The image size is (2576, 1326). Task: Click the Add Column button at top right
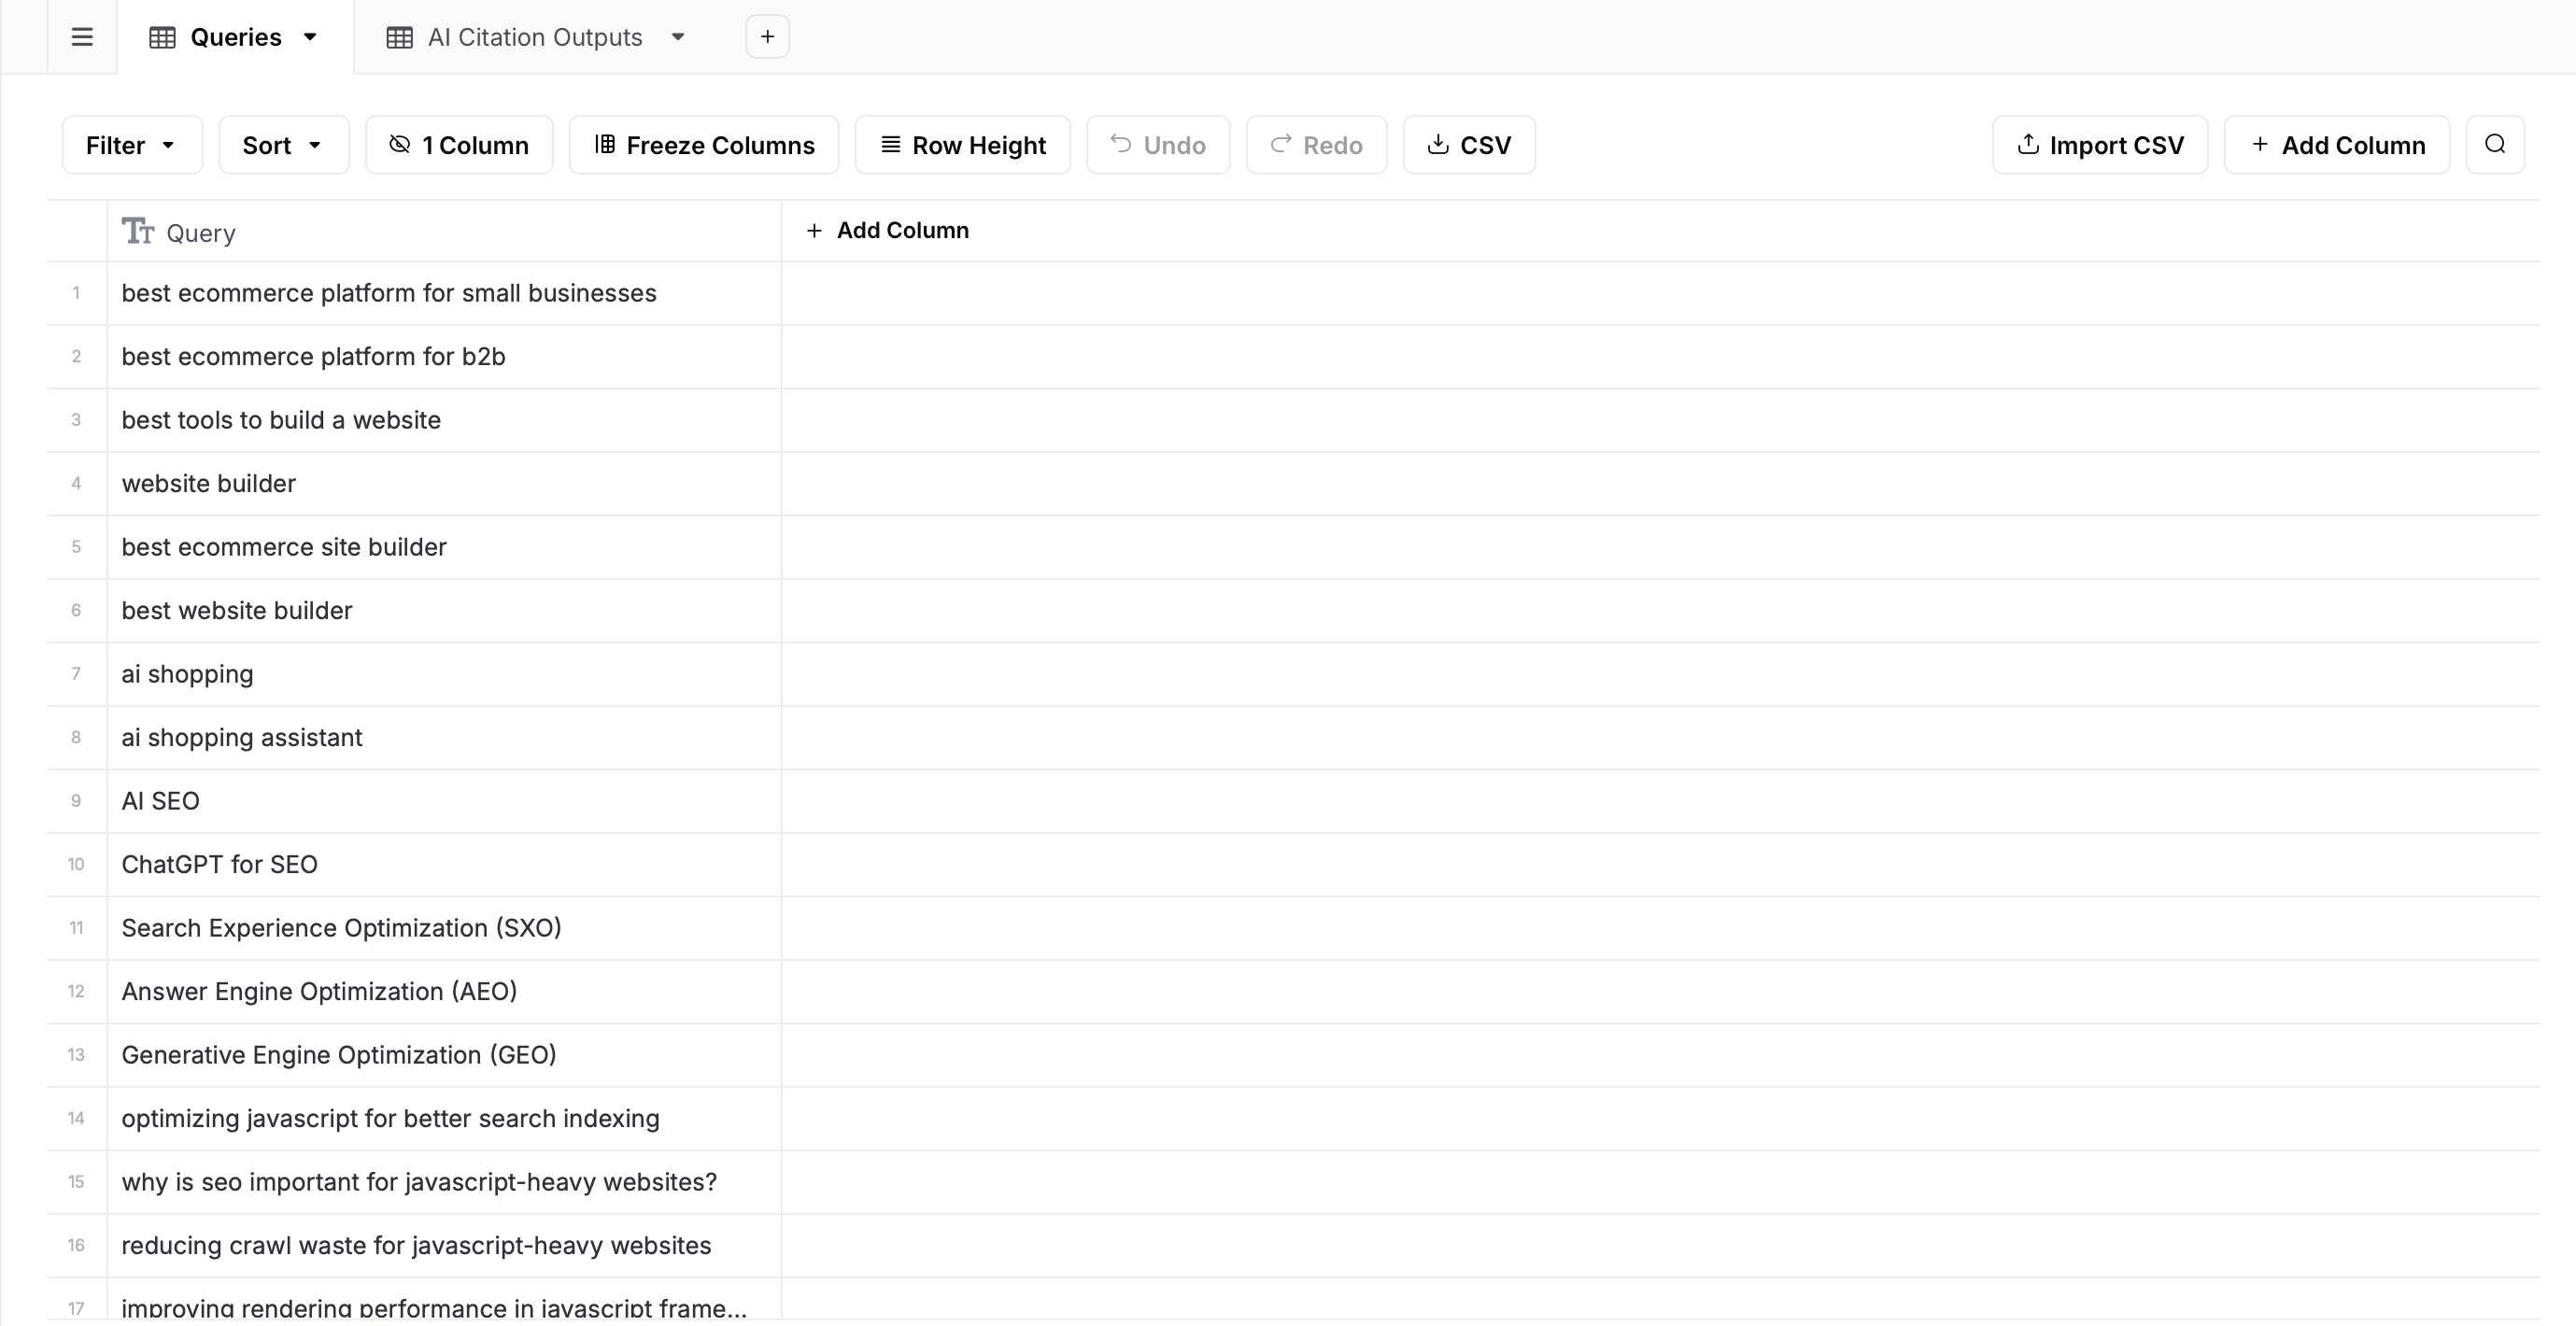(2337, 144)
